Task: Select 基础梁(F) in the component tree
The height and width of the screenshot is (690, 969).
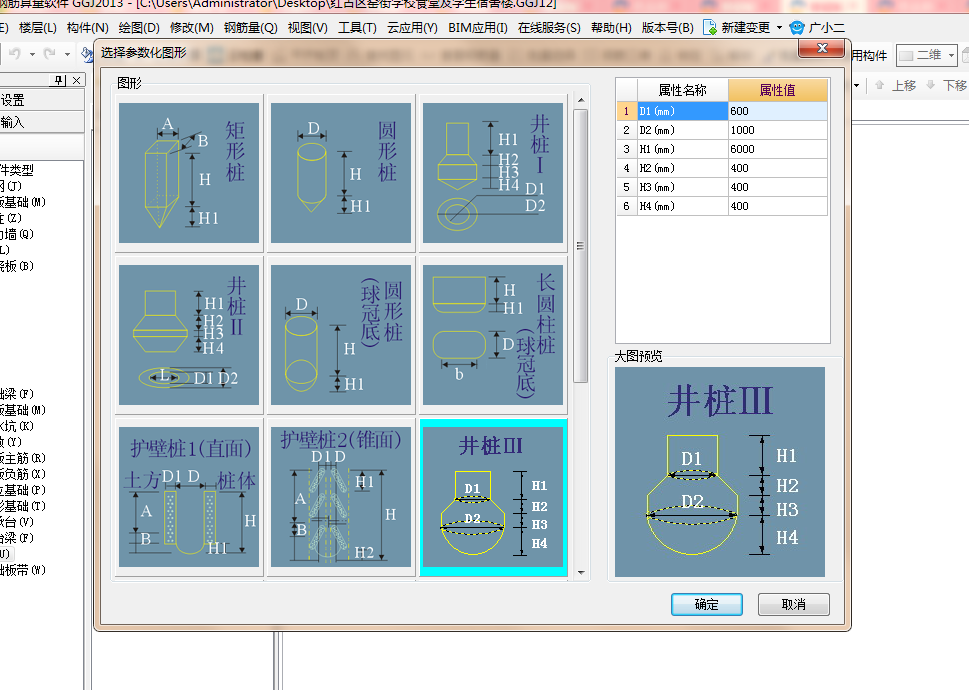Action: pyautogui.click(x=17, y=394)
